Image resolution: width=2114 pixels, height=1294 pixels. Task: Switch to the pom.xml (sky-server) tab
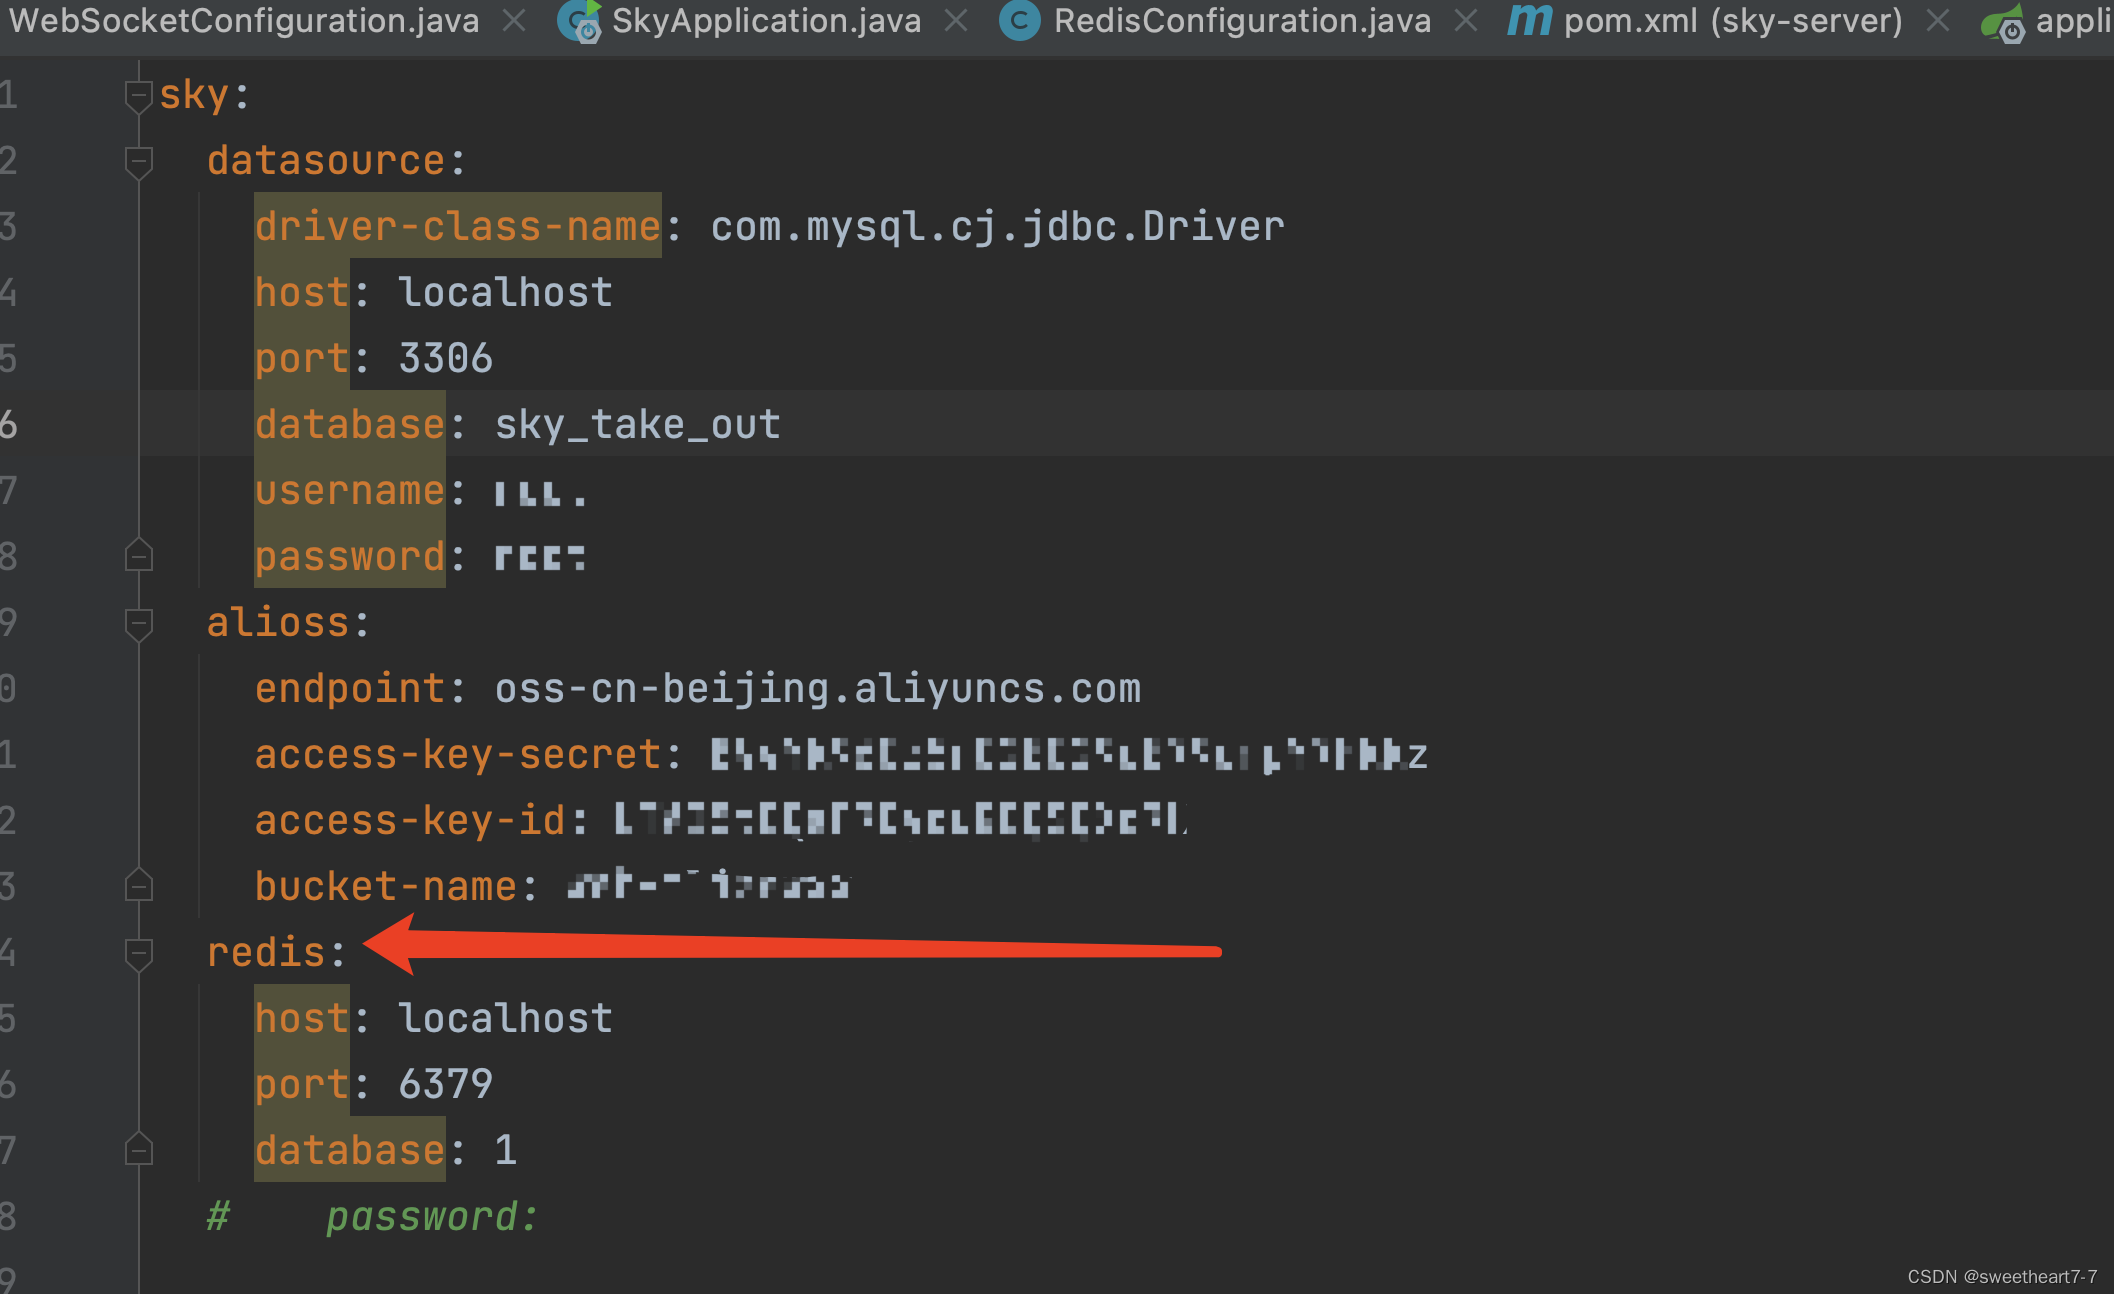click(x=1733, y=21)
